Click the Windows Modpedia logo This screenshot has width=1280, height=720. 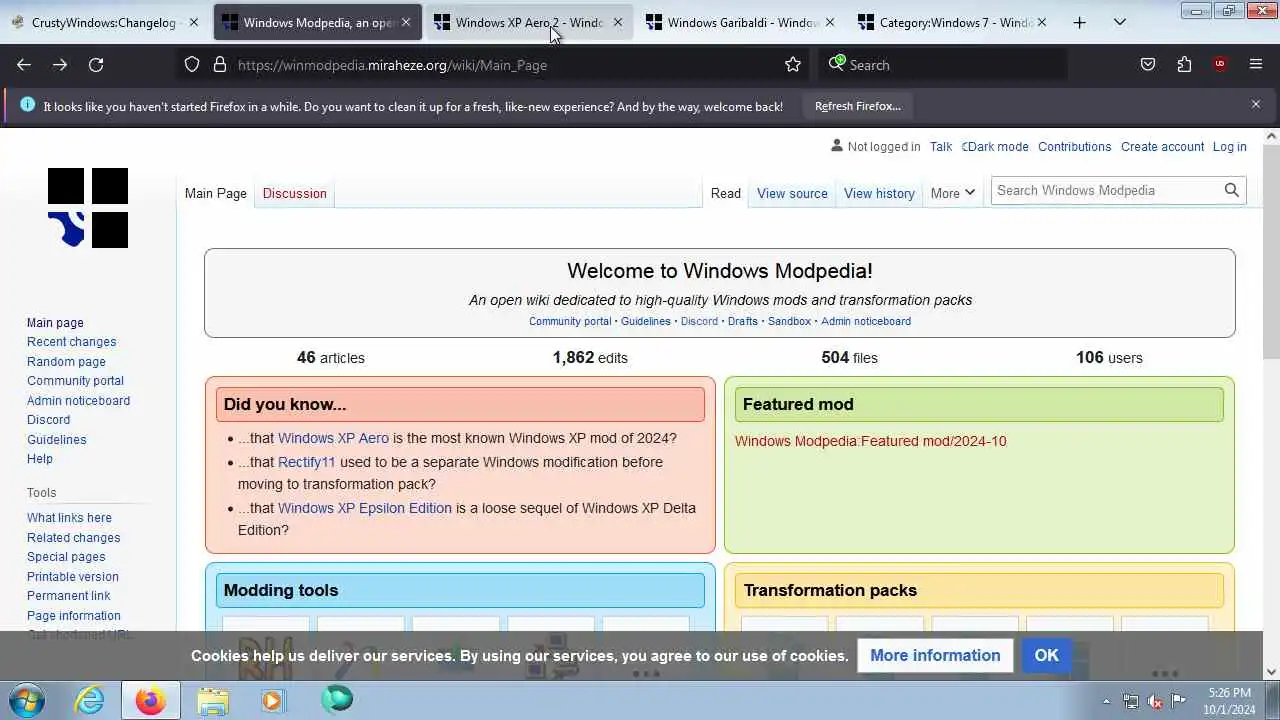tap(88, 208)
